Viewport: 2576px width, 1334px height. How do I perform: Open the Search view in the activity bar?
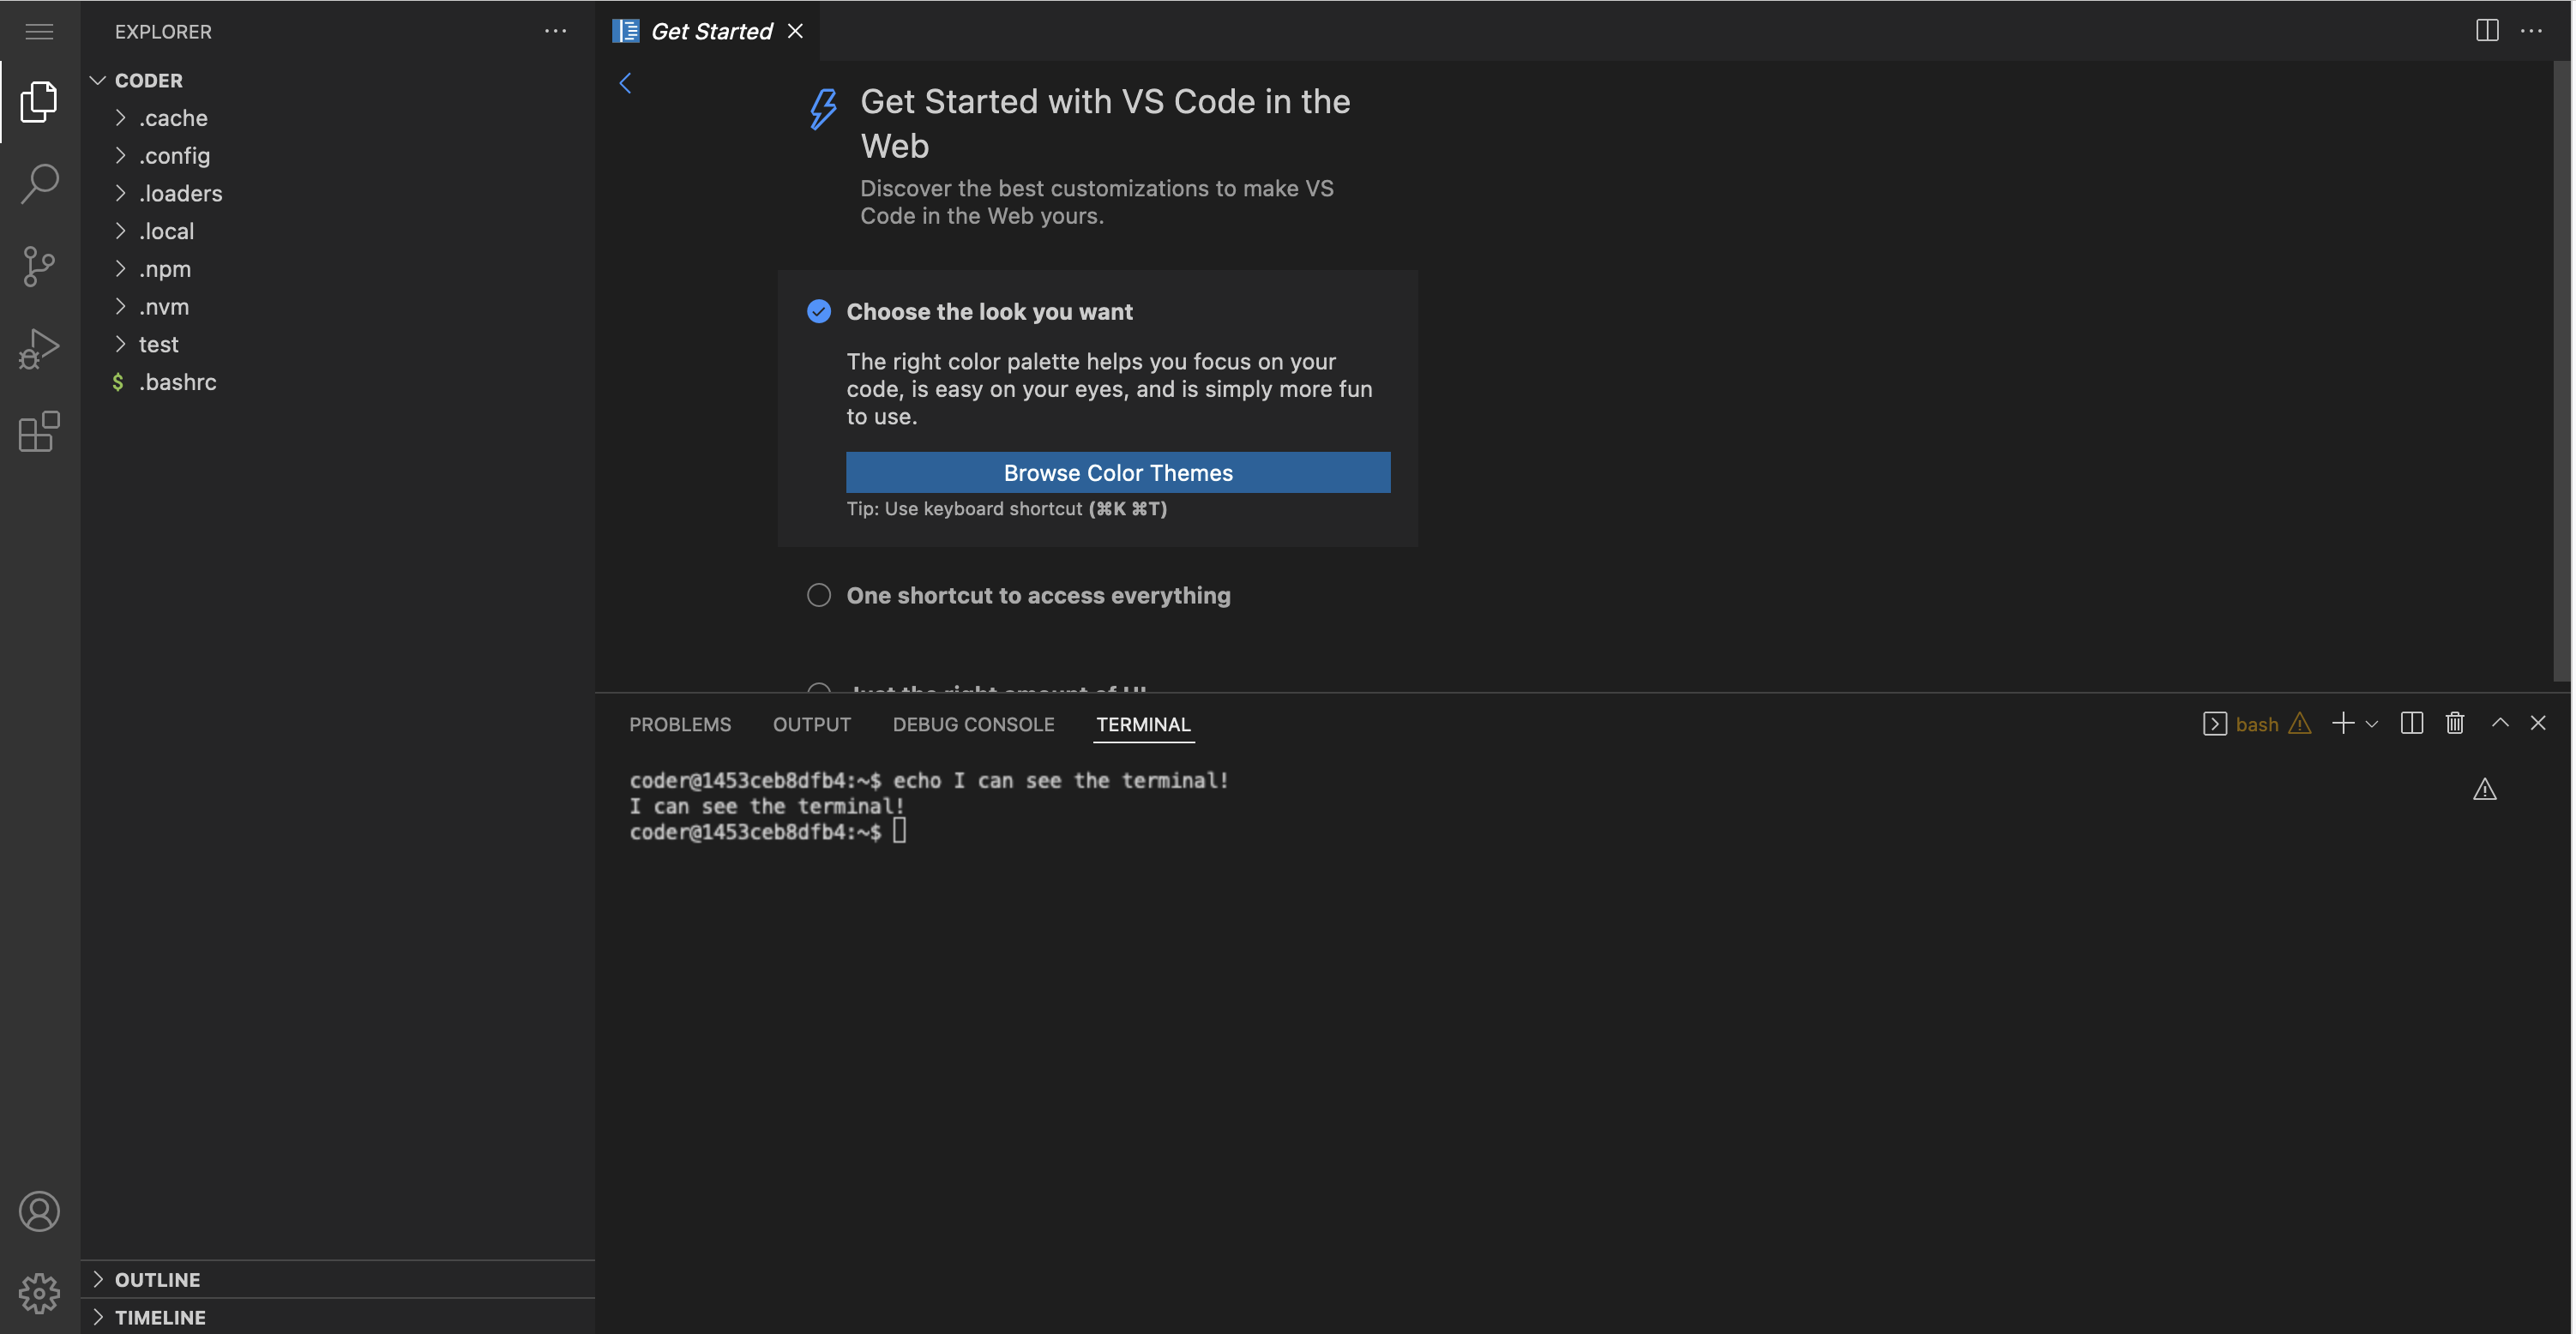(x=39, y=183)
